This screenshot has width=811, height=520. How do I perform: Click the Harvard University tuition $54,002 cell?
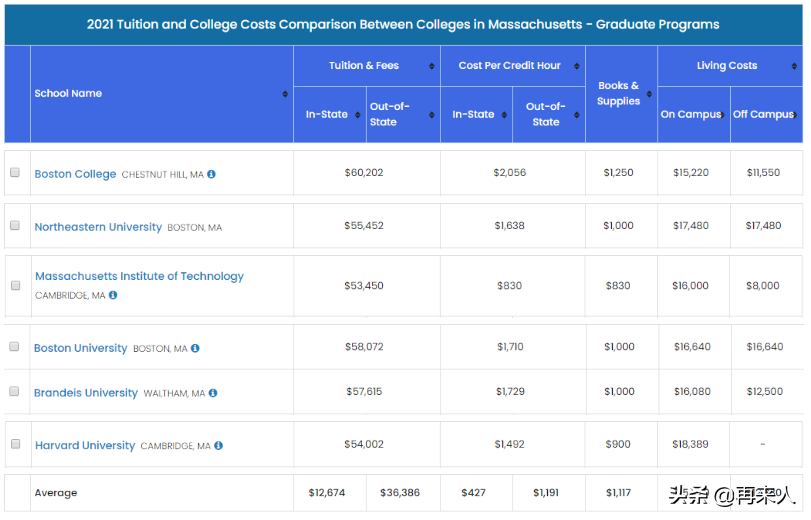[x=364, y=445]
